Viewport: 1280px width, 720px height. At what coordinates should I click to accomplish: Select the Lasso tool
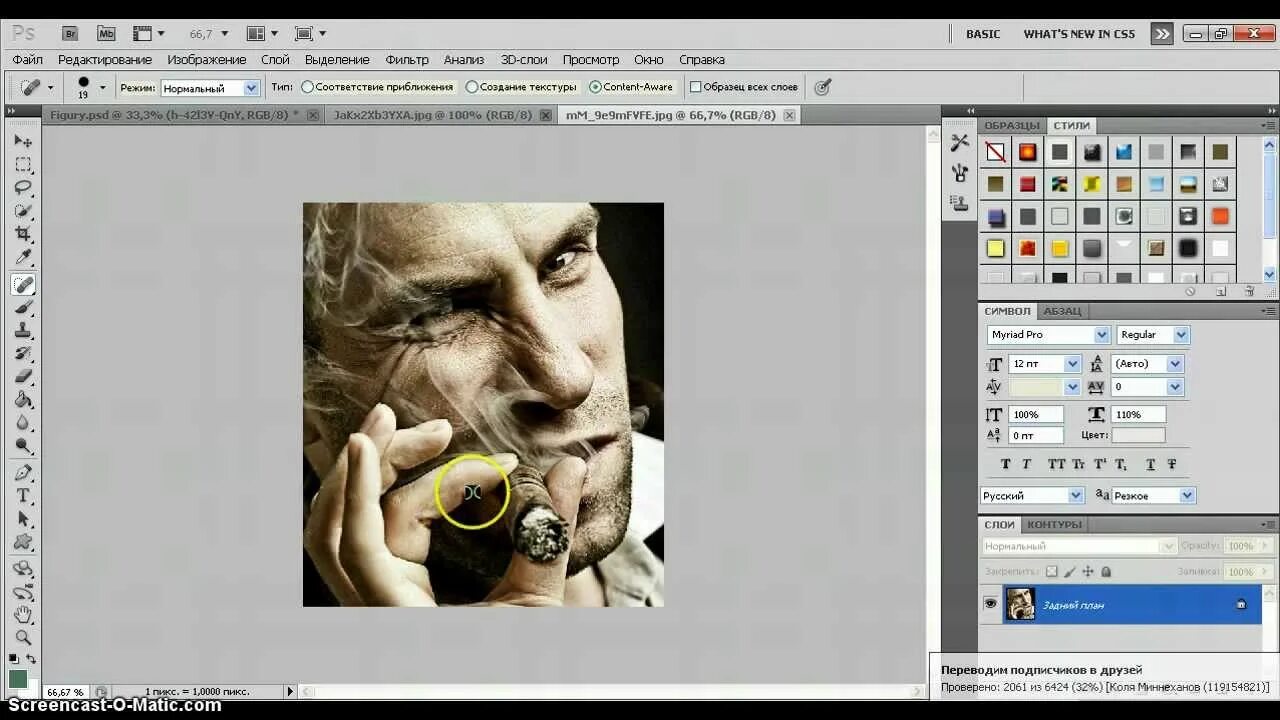pyautogui.click(x=23, y=188)
